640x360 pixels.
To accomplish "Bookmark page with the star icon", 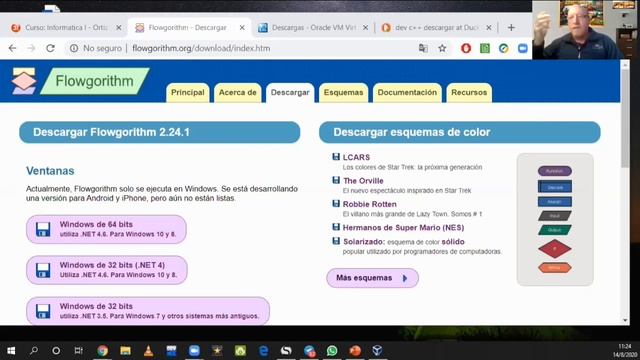I will (442, 48).
